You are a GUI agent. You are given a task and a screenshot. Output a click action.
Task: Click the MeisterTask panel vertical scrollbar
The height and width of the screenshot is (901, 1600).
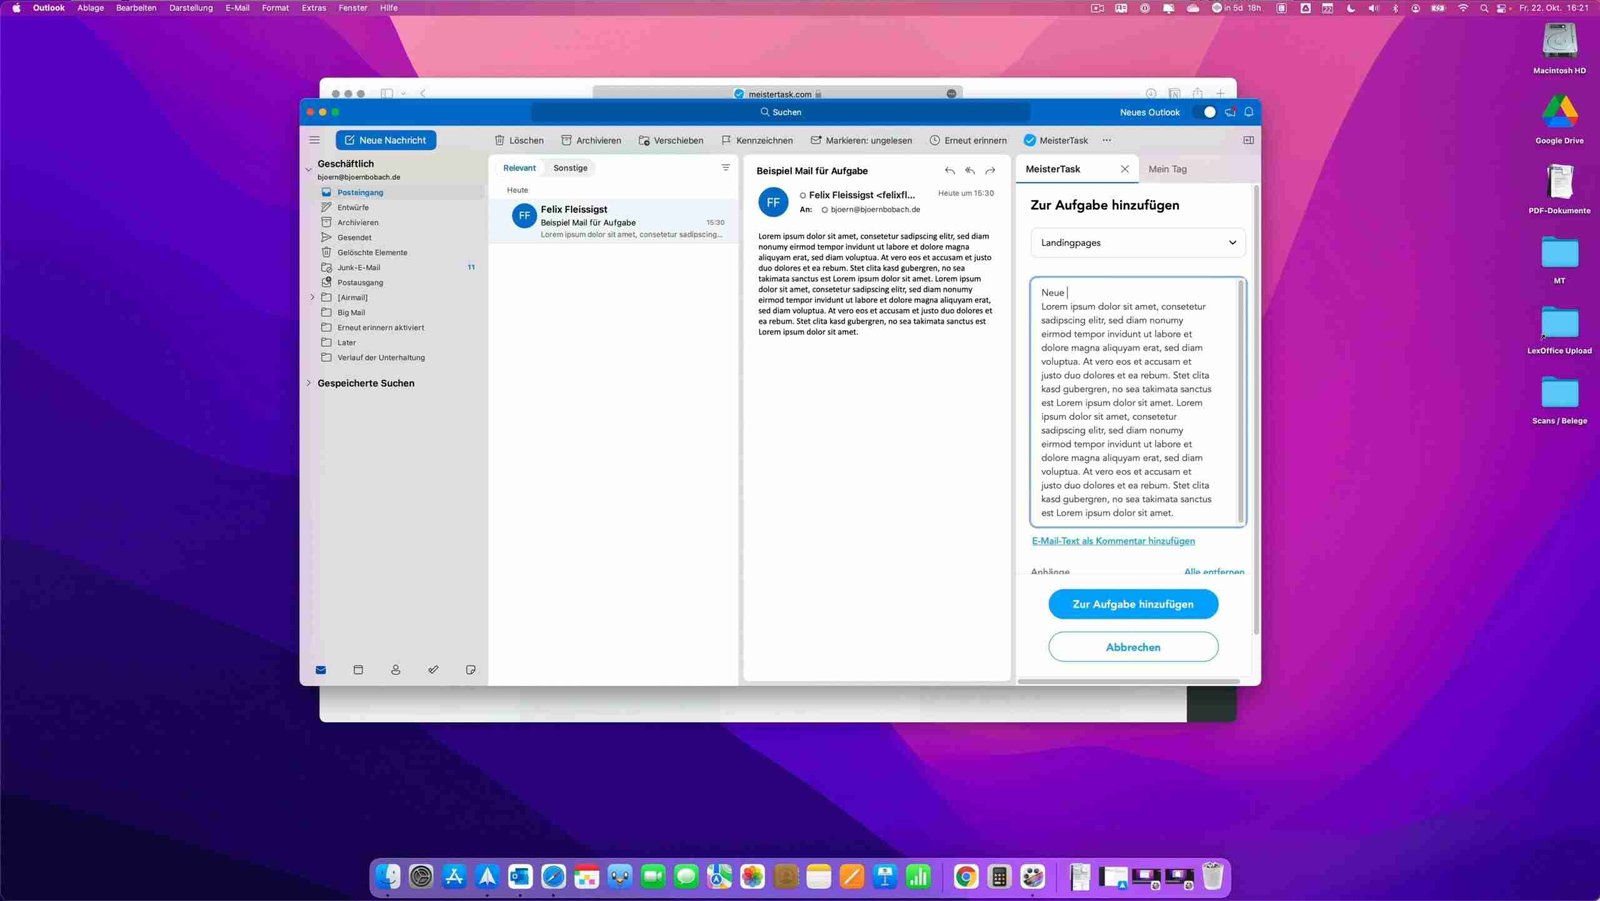1256,400
